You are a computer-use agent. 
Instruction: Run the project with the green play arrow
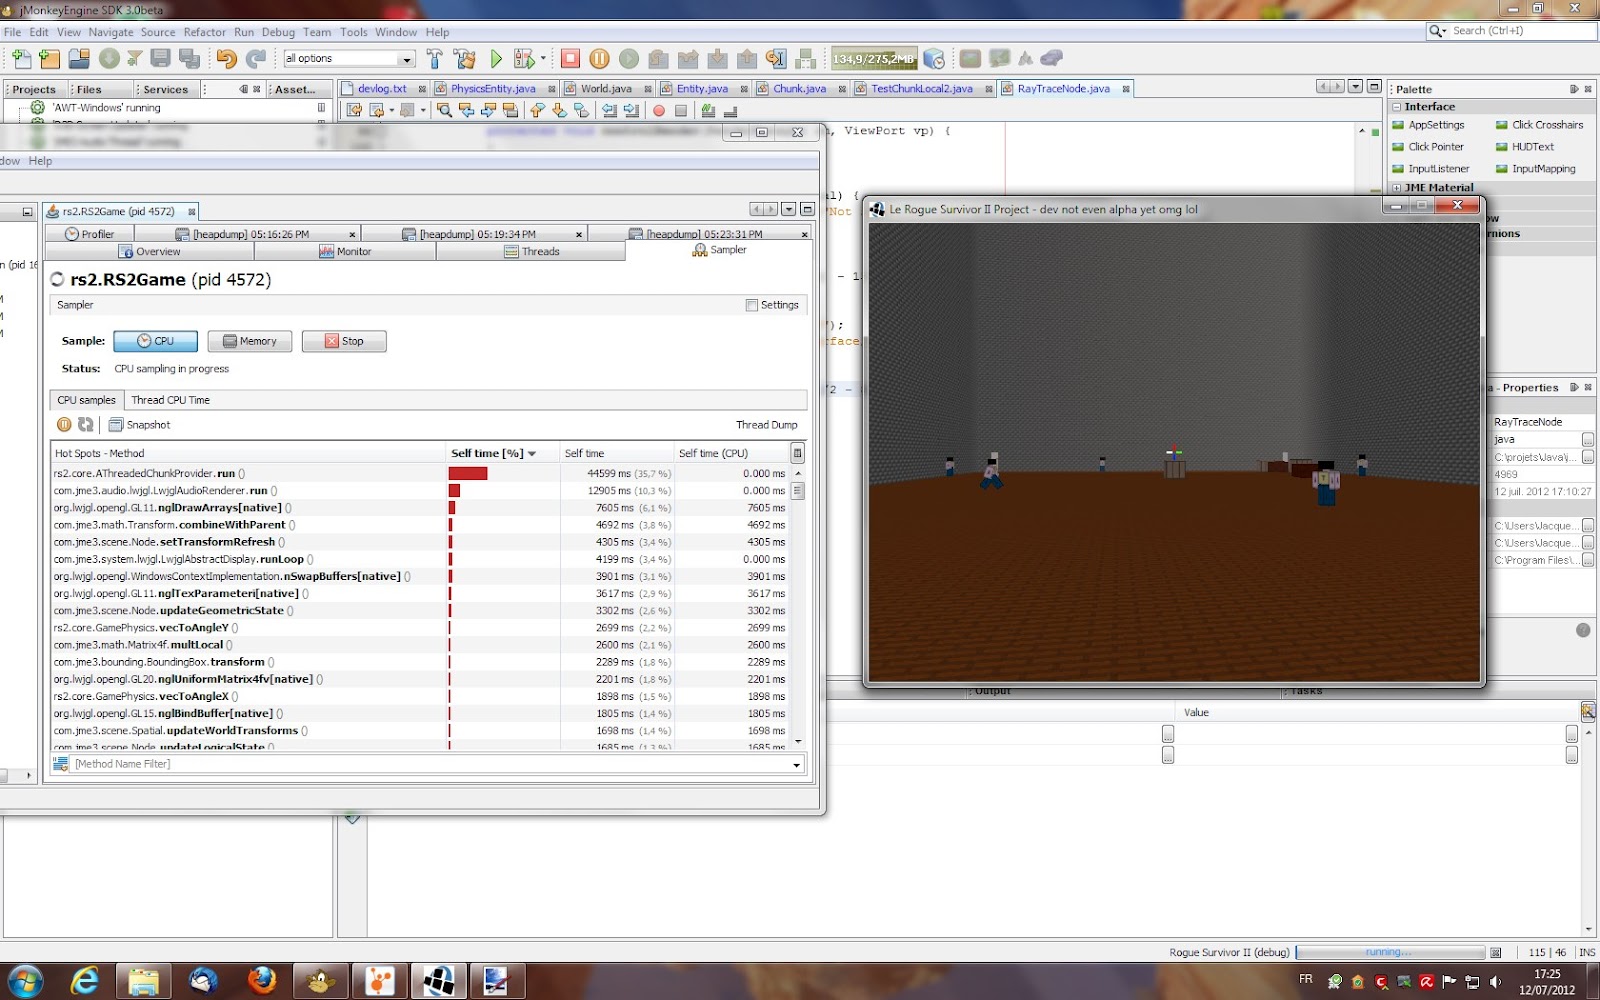tap(496, 59)
